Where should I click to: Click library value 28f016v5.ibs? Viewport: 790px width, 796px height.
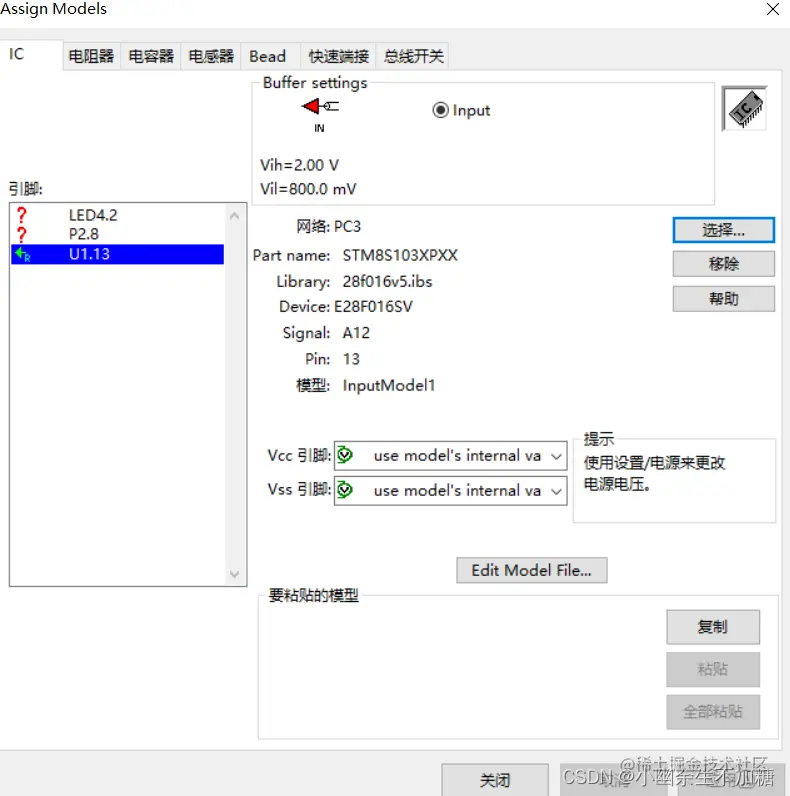387,281
